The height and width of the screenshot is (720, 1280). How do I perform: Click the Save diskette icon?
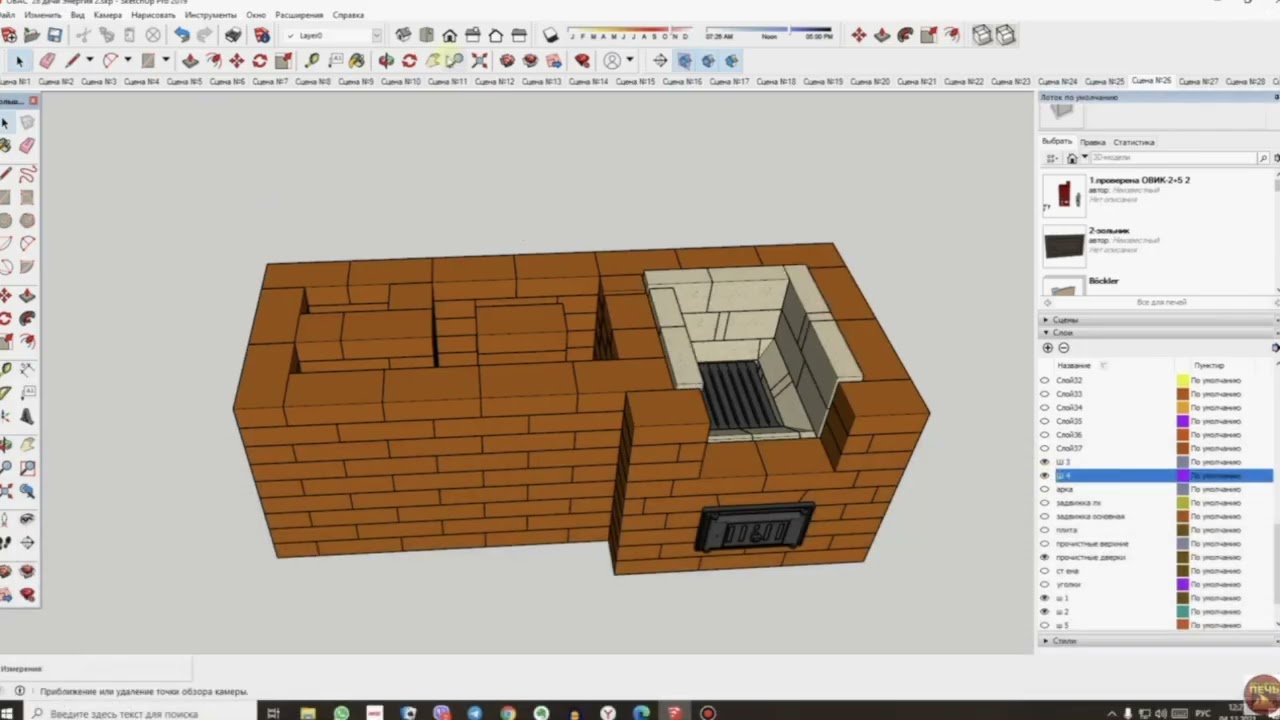click(x=55, y=35)
